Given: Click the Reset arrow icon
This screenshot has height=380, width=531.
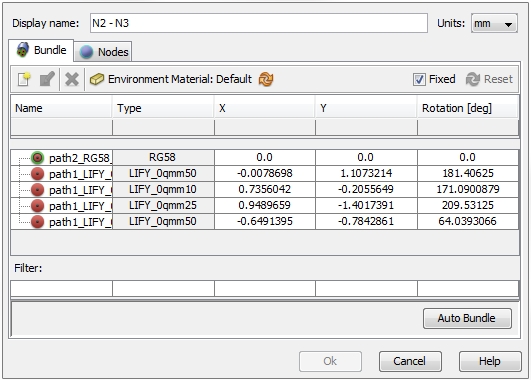Looking at the screenshot, I should pyautogui.click(x=473, y=79).
